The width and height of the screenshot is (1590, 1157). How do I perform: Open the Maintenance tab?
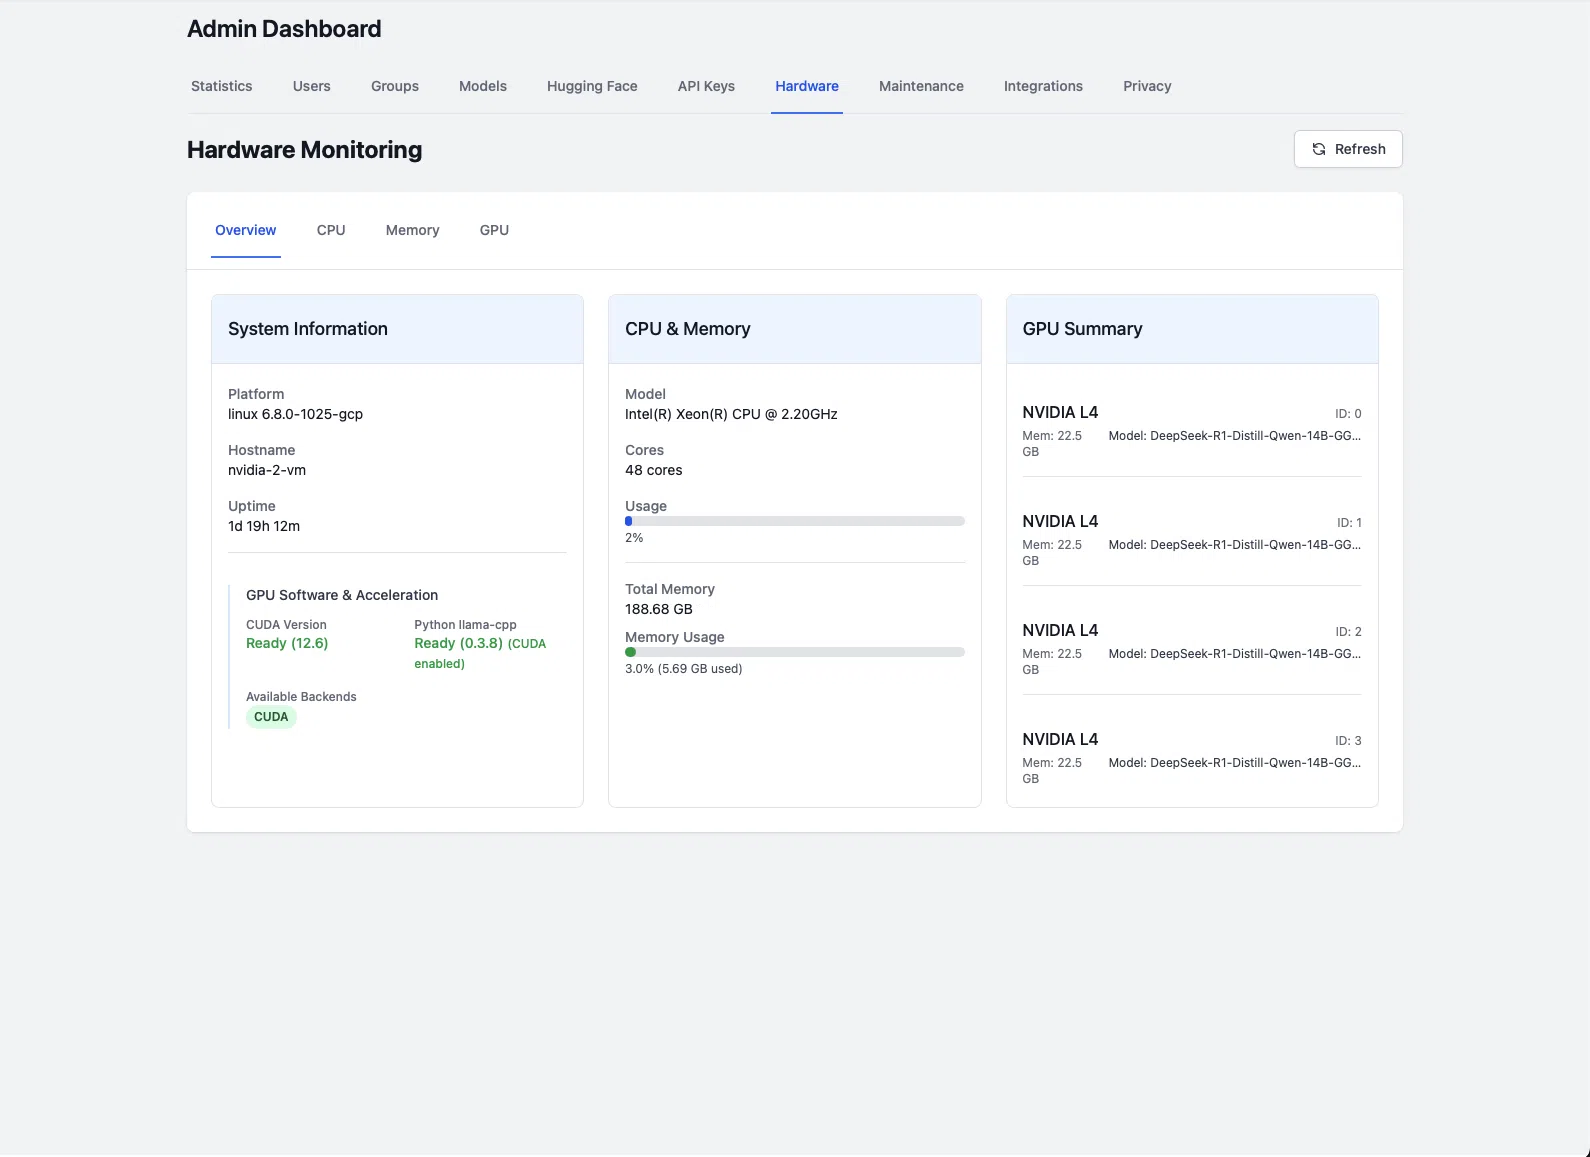click(920, 86)
